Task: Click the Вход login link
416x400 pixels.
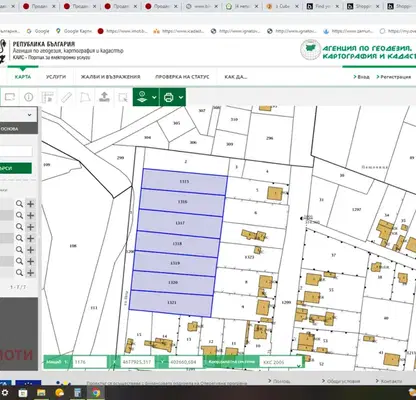Action: tap(363, 77)
